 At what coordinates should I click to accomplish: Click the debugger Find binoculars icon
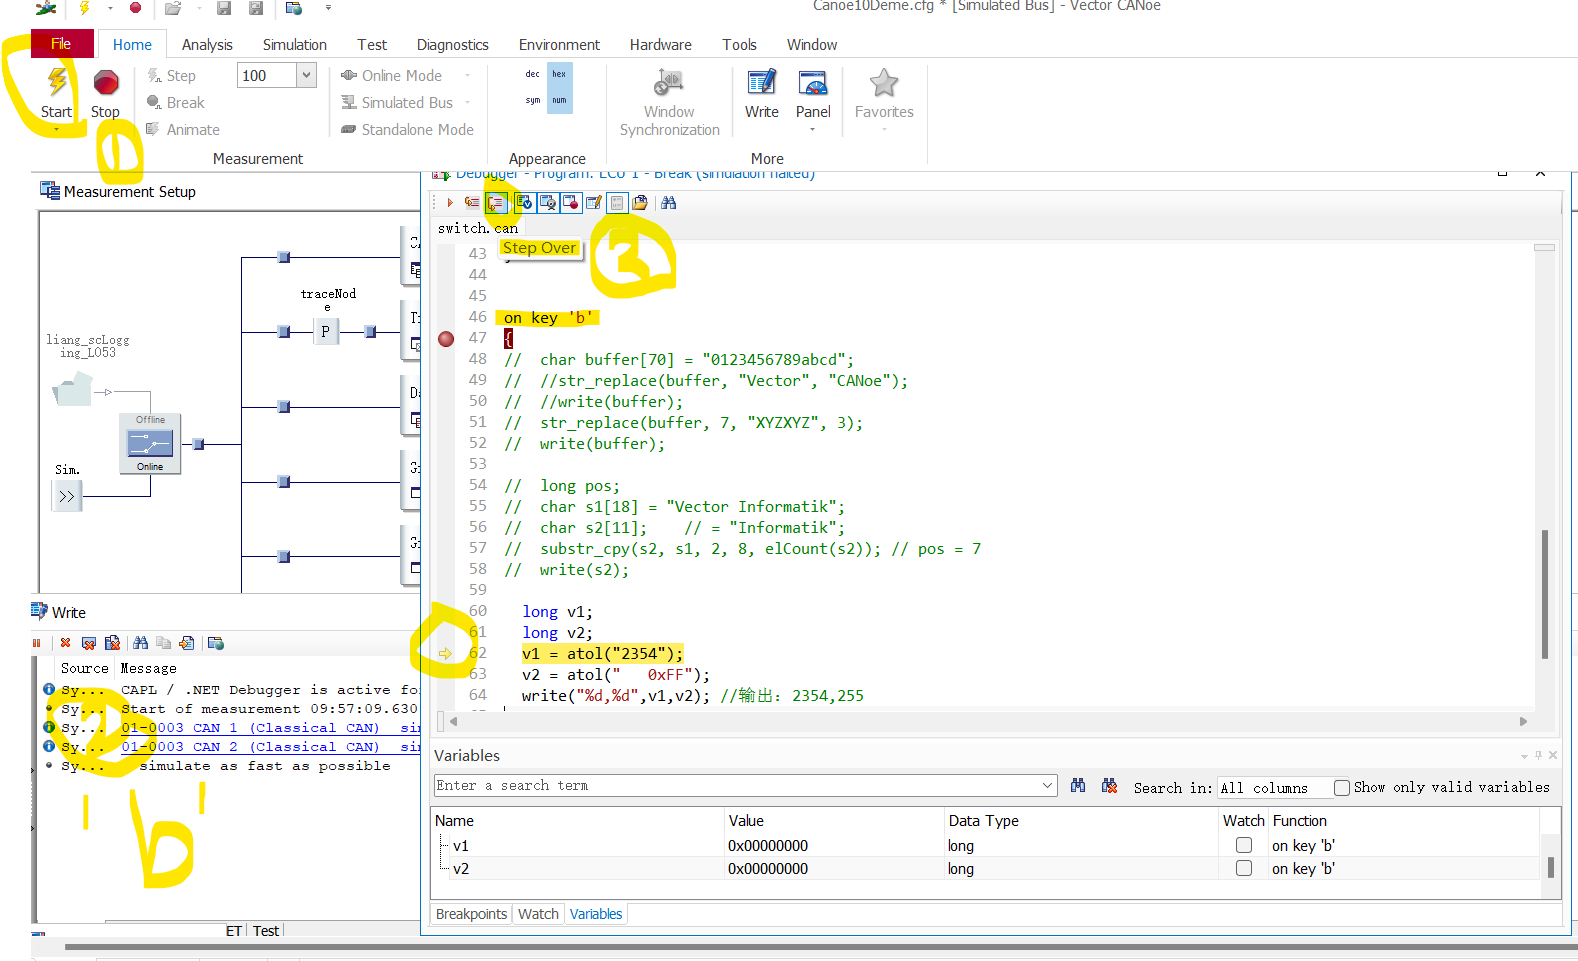669,203
